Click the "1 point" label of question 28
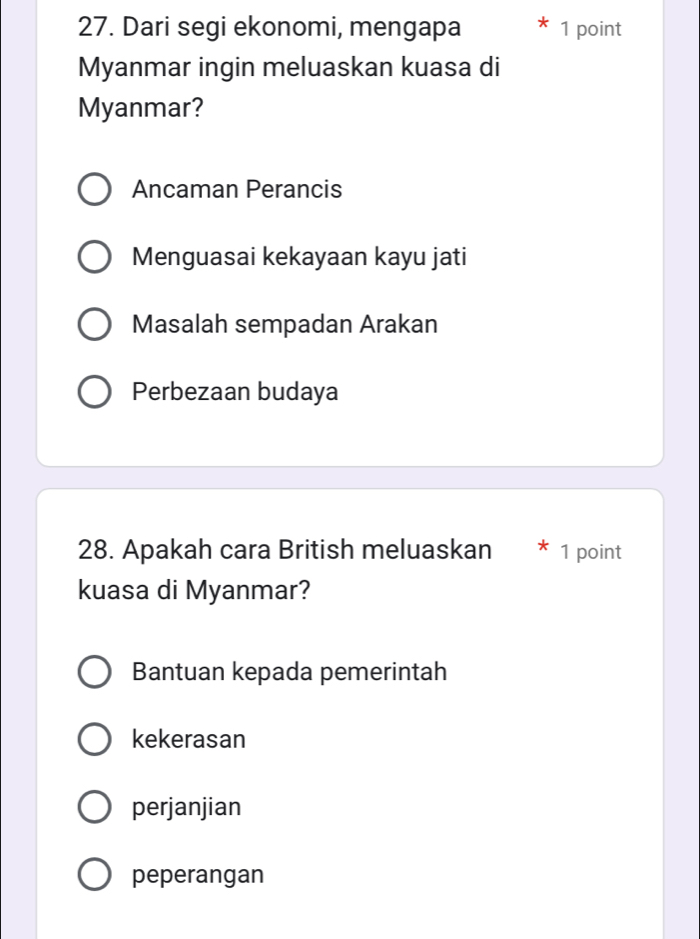 (591, 551)
